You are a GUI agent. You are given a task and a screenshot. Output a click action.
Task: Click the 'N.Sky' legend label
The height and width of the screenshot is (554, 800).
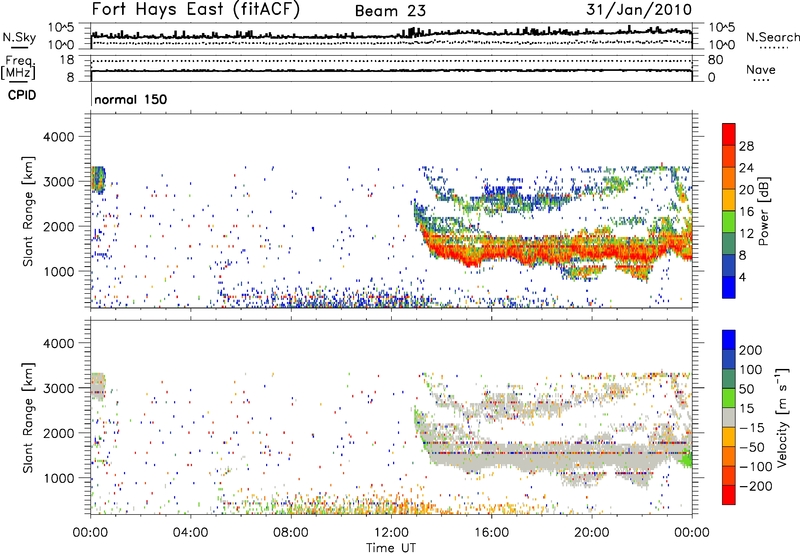coord(19,37)
